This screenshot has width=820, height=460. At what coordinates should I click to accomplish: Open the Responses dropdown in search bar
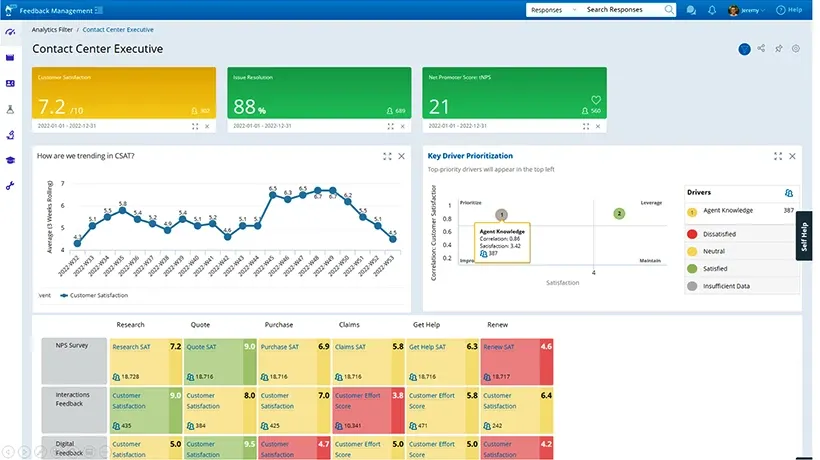pyautogui.click(x=553, y=10)
